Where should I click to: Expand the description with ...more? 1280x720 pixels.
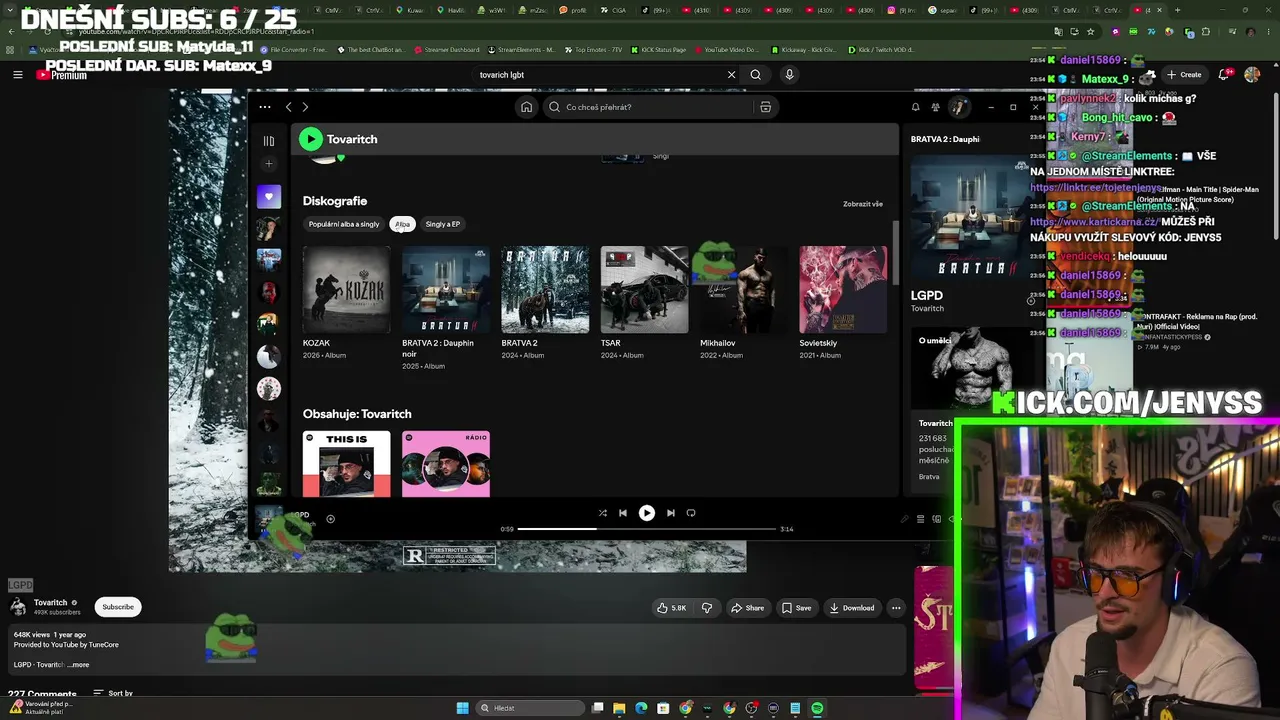pos(78,665)
